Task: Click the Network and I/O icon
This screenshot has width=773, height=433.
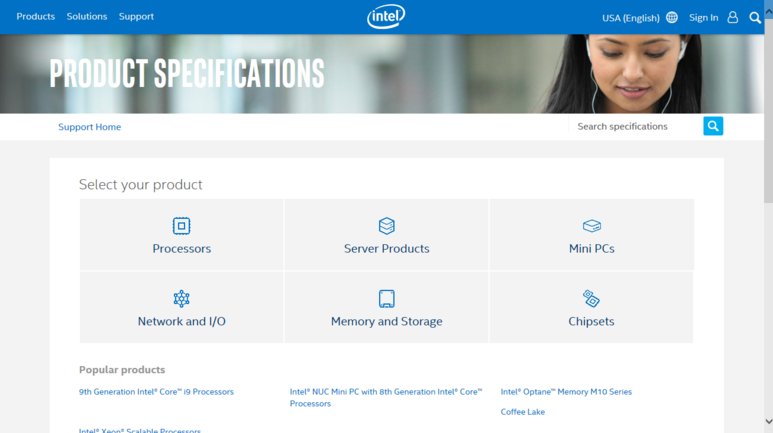Action: (x=181, y=298)
